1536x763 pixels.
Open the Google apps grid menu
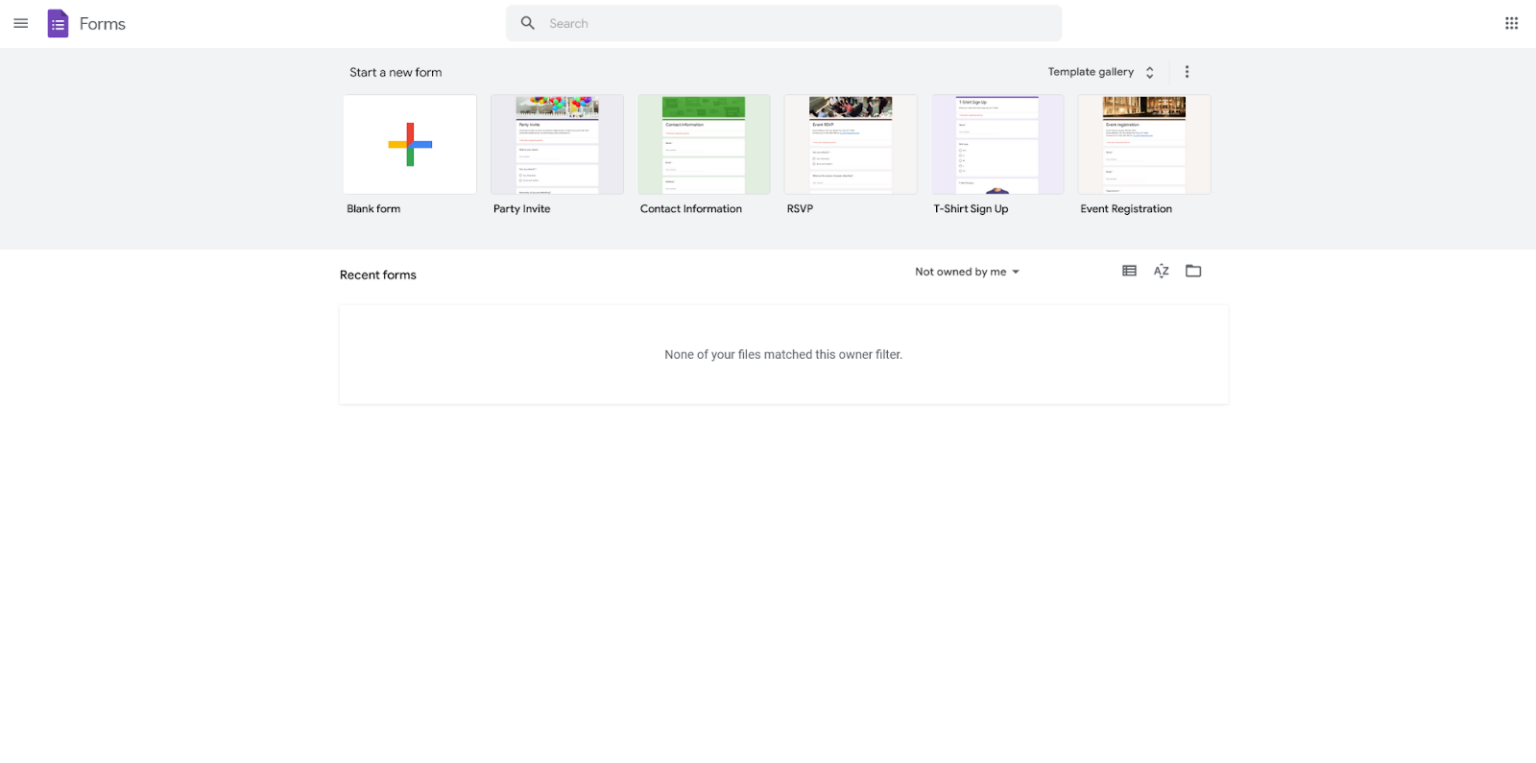click(1512, 22)
